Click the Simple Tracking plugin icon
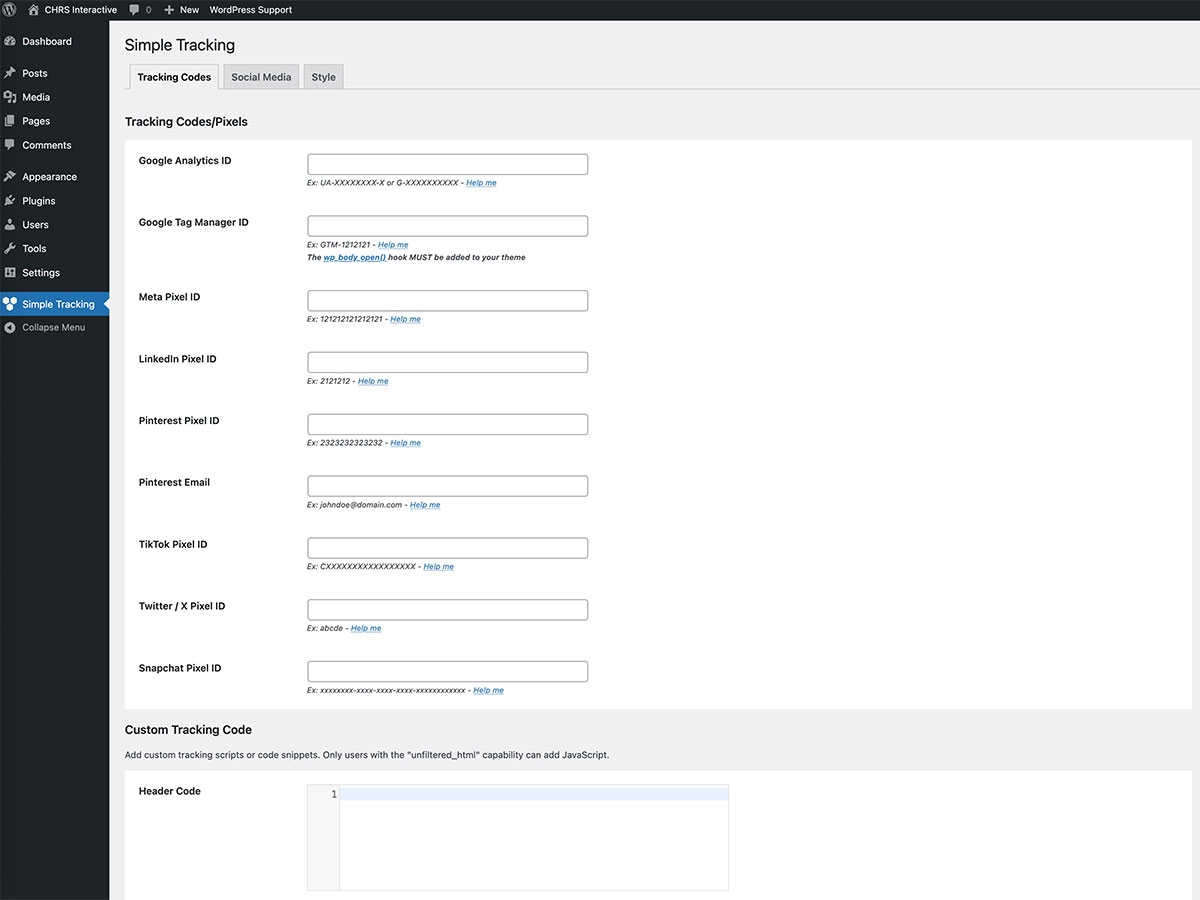The height and width of the screenshot is (900, 1200). pyautogui.click(x=10, y=304)
